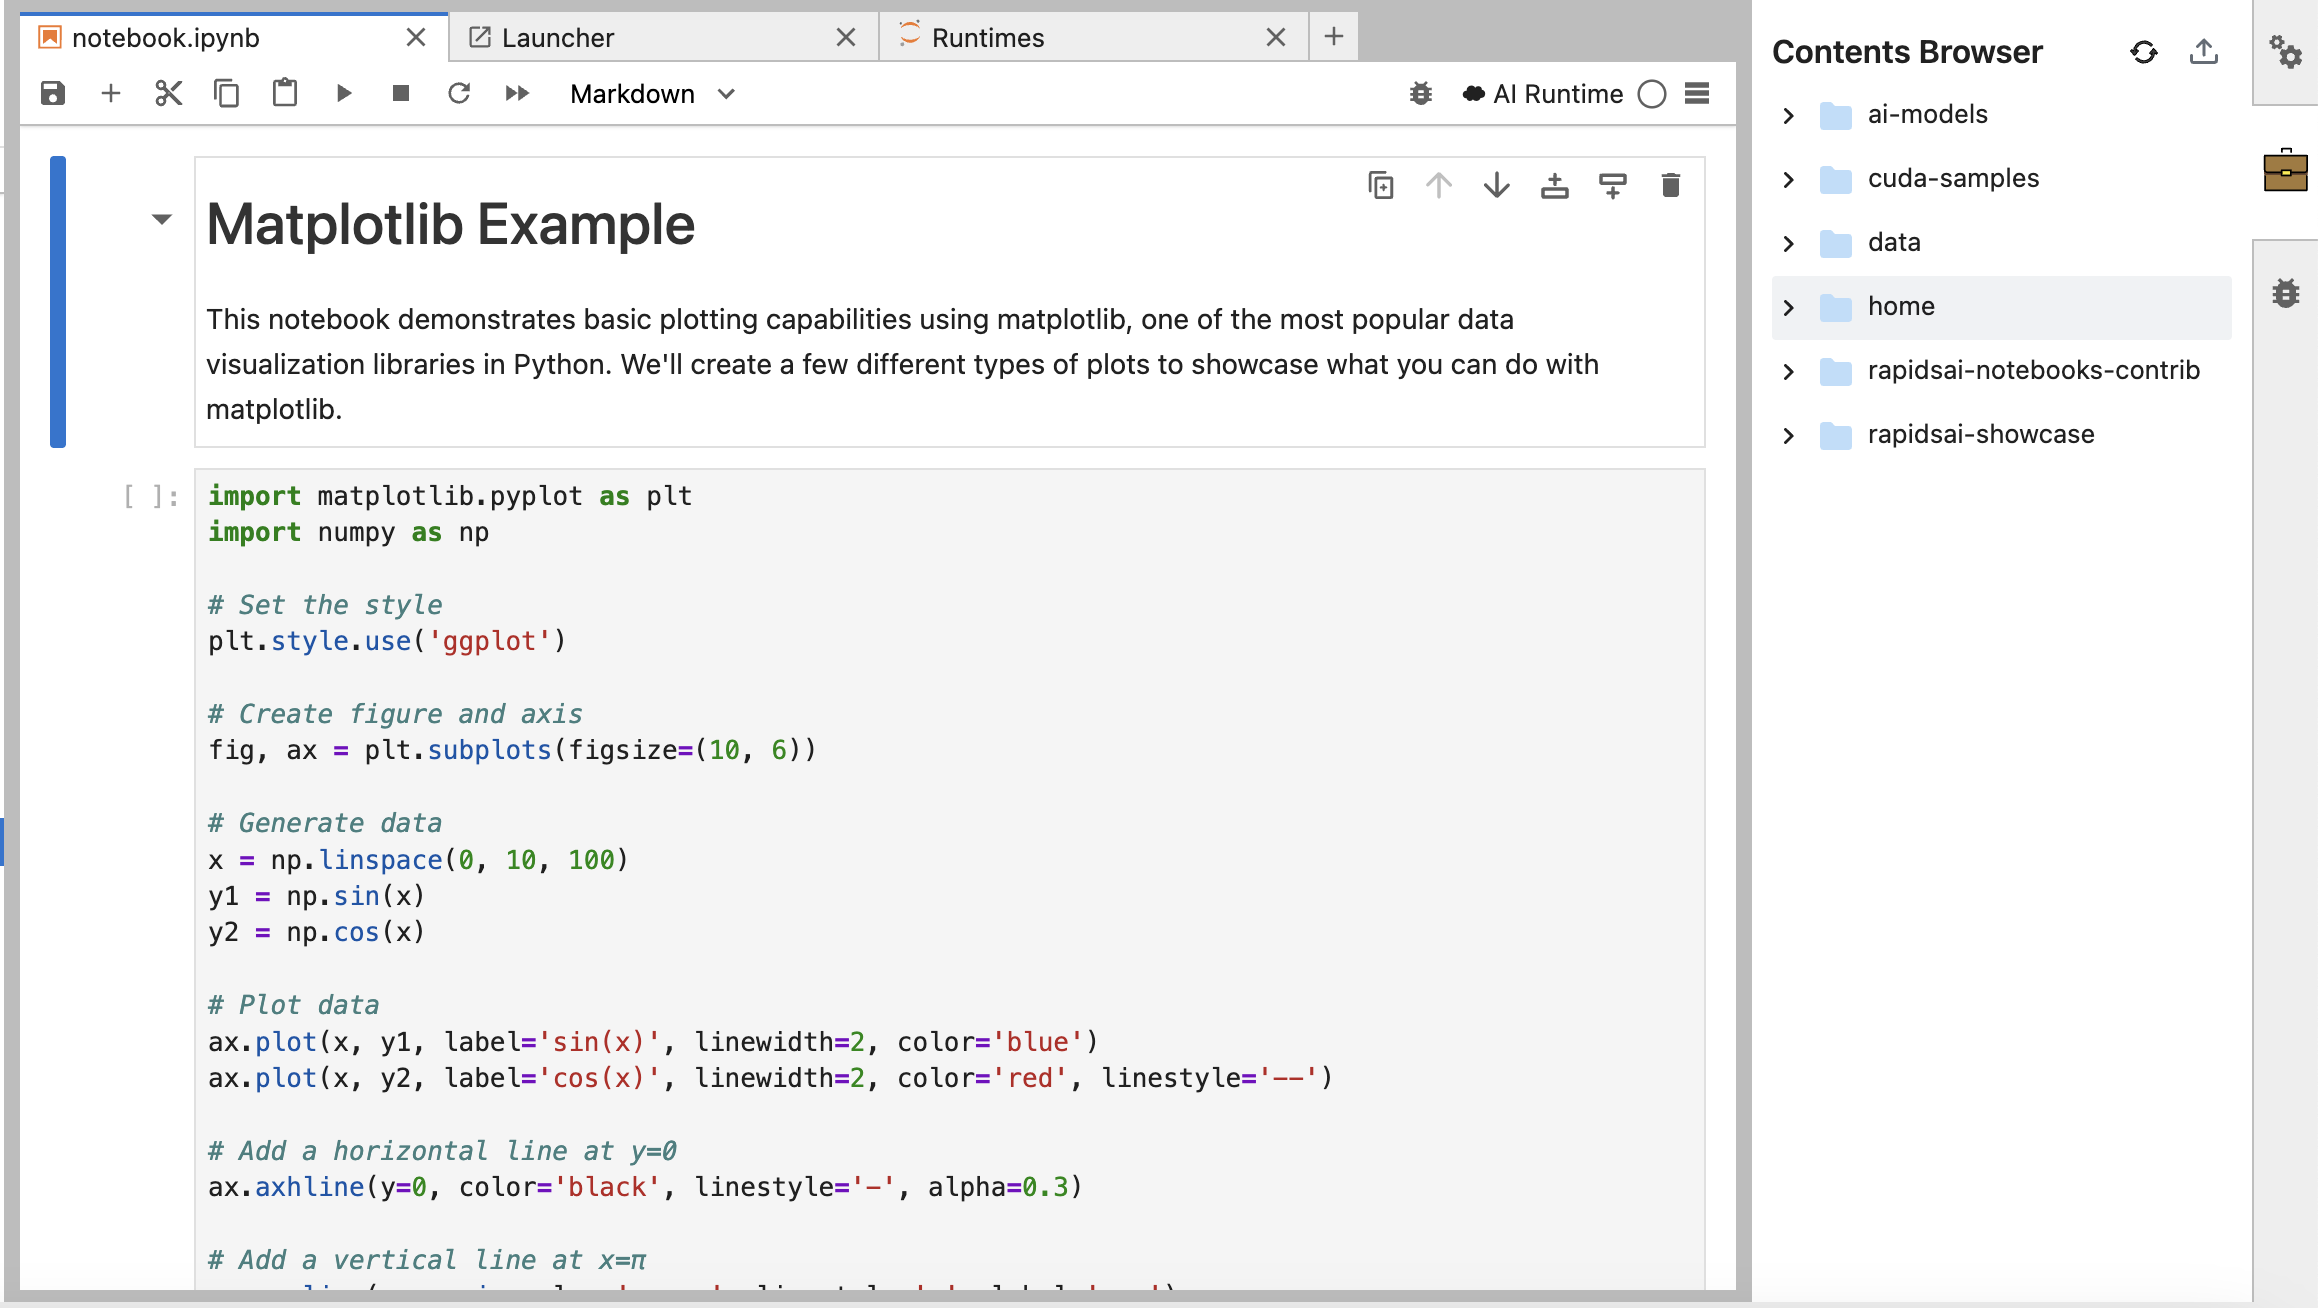
Task: Collapse the Matplotlib Example heading section
Action: (162, 219)
